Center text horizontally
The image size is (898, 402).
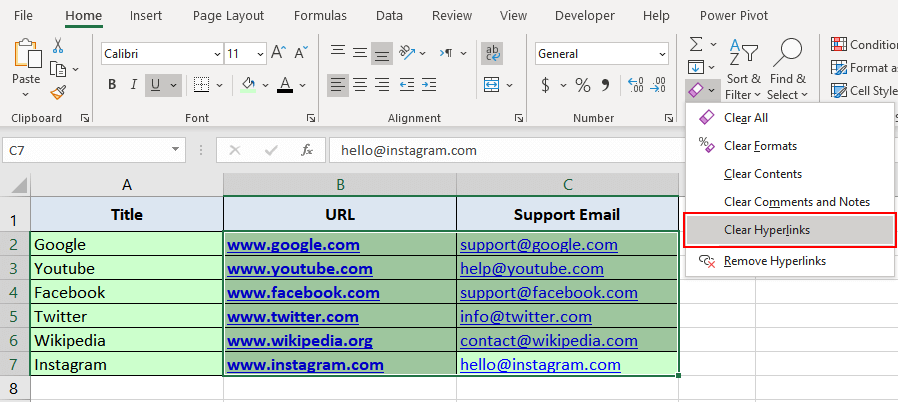coord(360,85)
